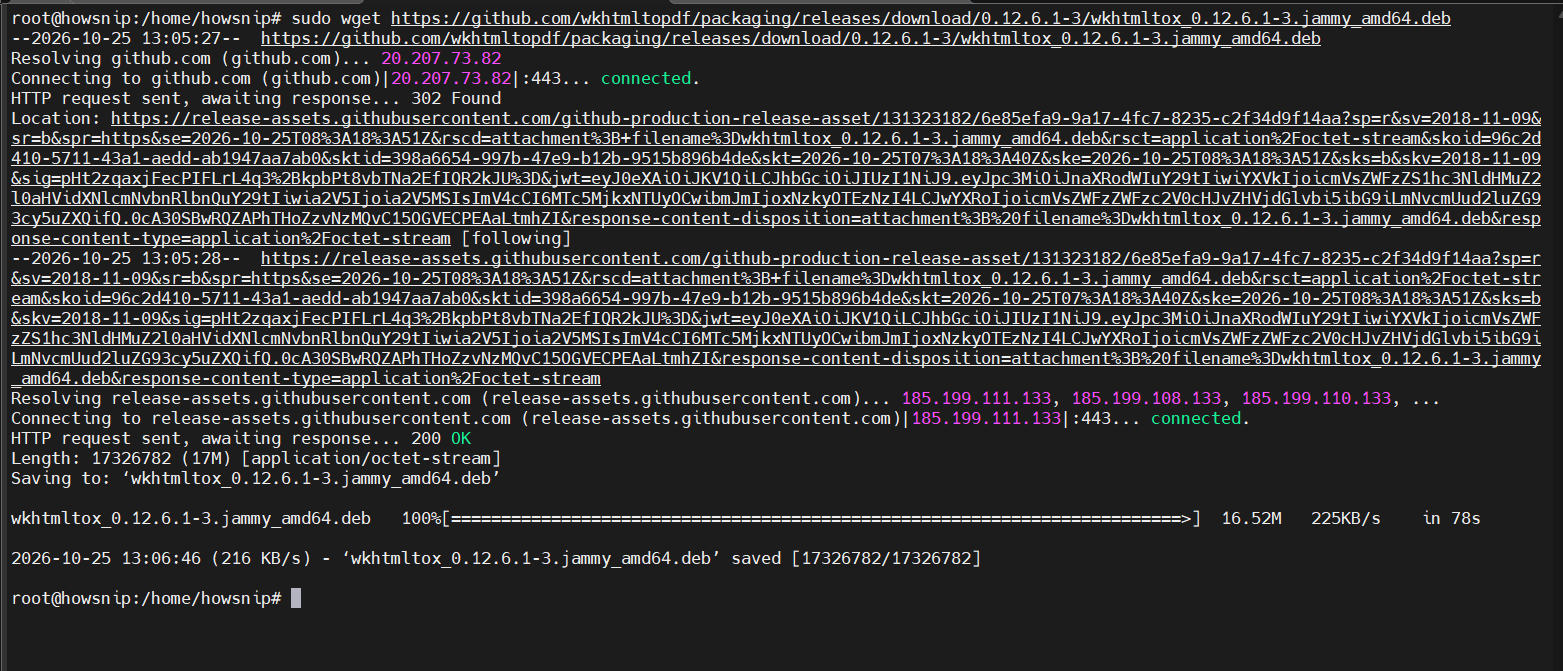
Task: Click the '225KB/s' download speed
Action: pyautogui.click(x=1346, y=518)
